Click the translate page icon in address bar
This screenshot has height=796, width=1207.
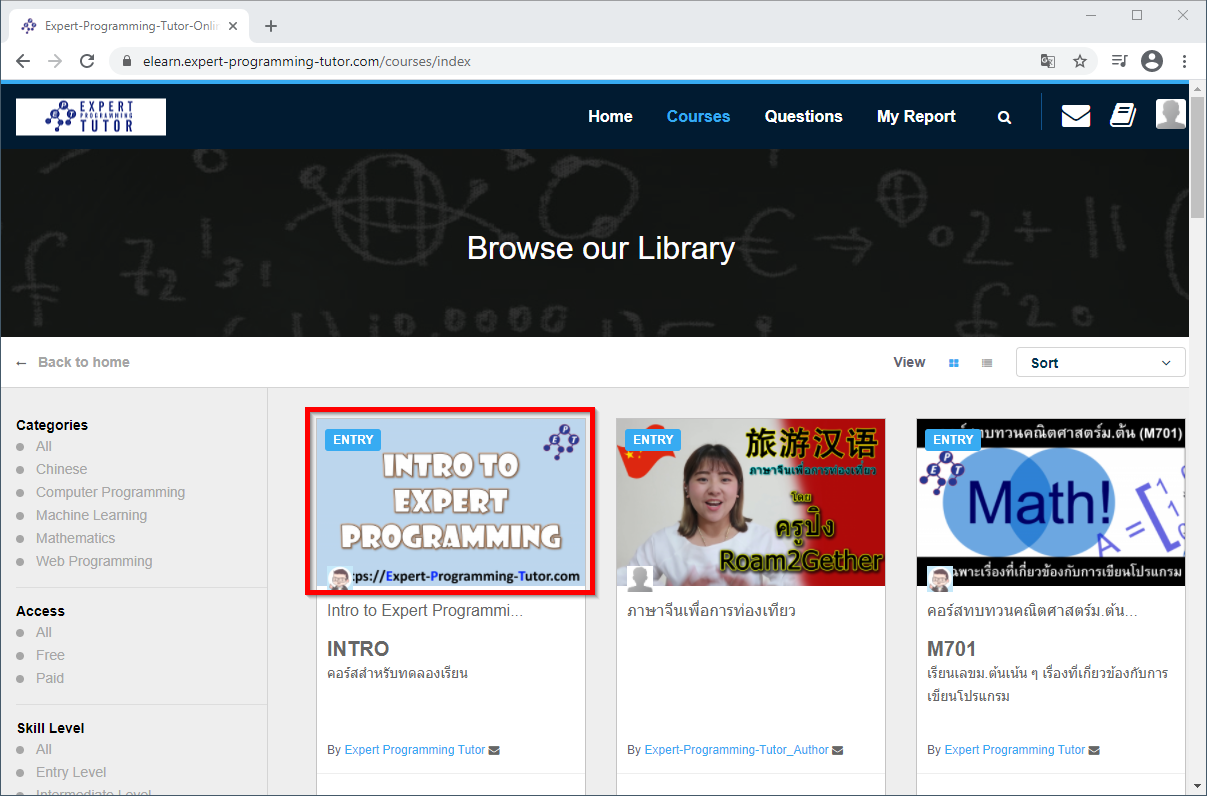(x=1048, y=61)
